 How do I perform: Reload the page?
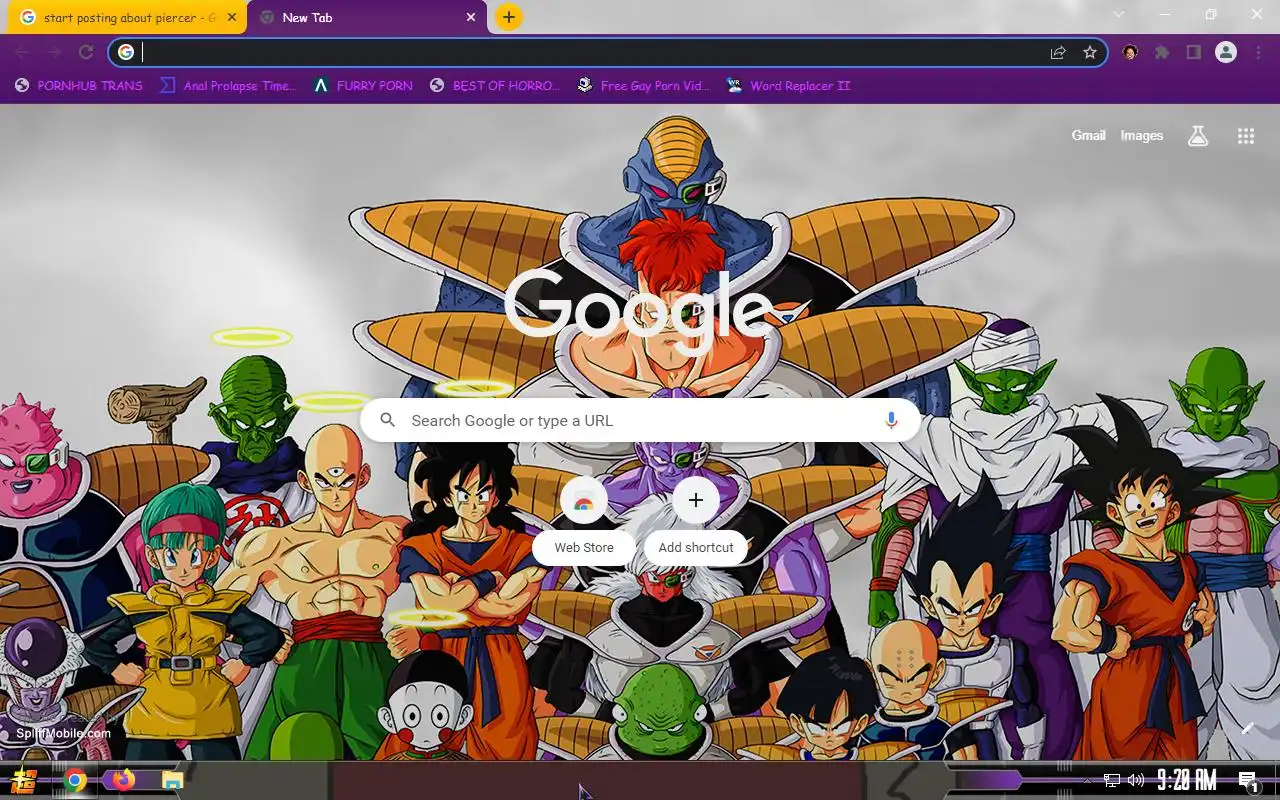pyautogui.click(x=86, y=52)
